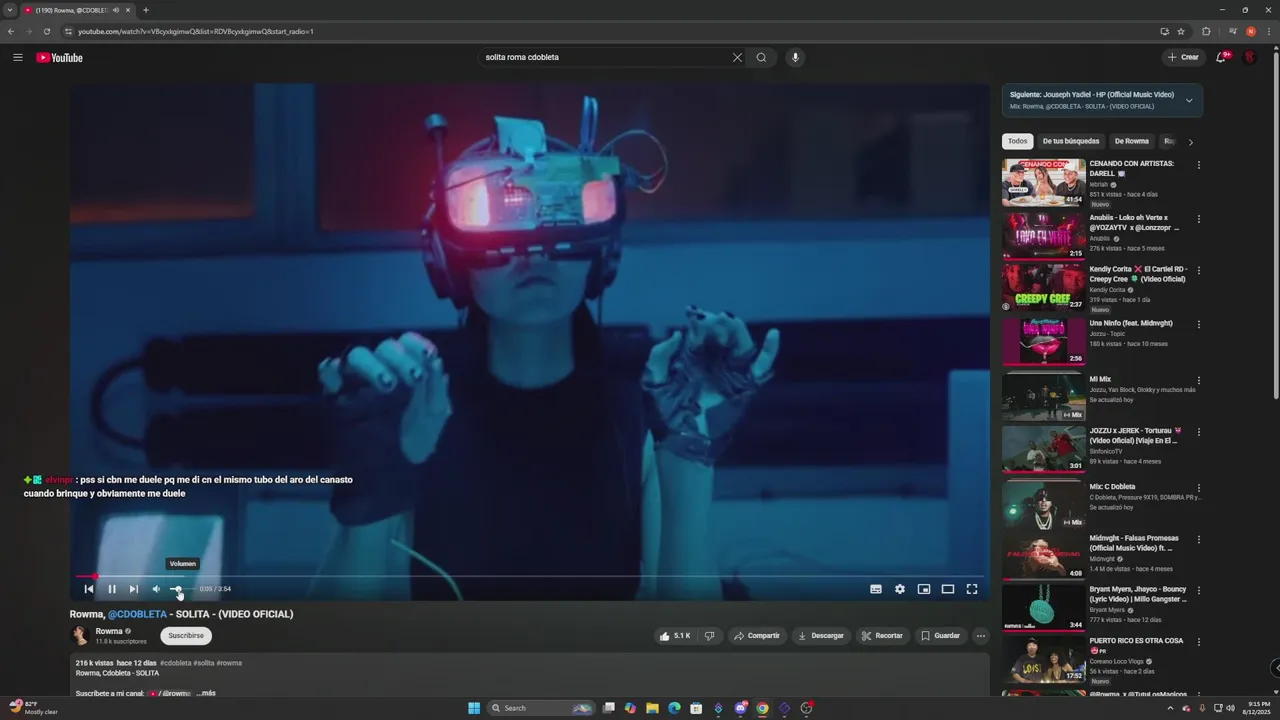Clear the search box text with X
This screenshot has width=1280, height=720.
(737, 57)
